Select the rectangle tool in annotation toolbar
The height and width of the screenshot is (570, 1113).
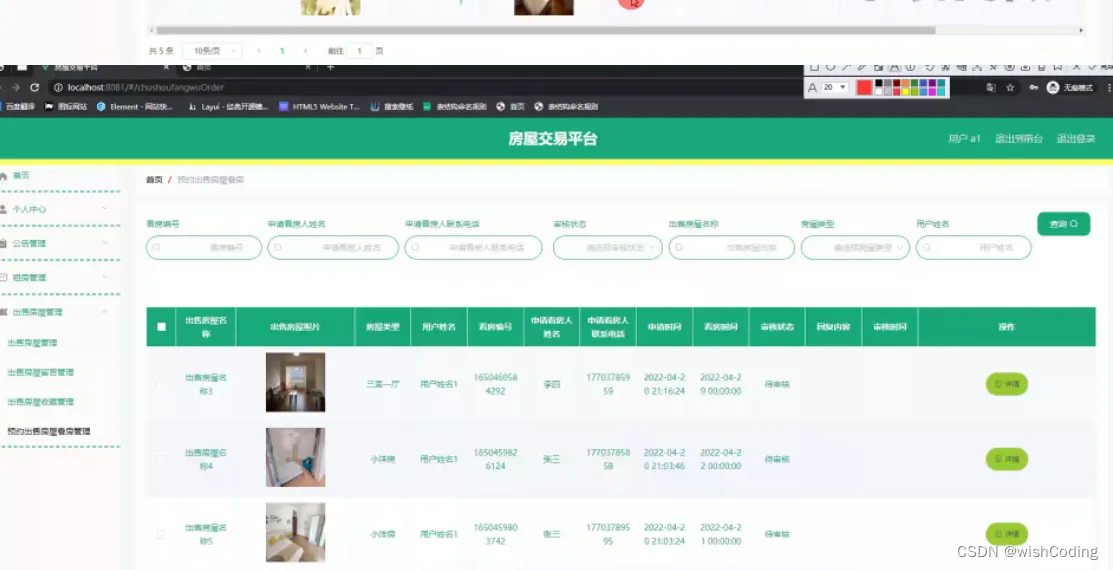814,67
